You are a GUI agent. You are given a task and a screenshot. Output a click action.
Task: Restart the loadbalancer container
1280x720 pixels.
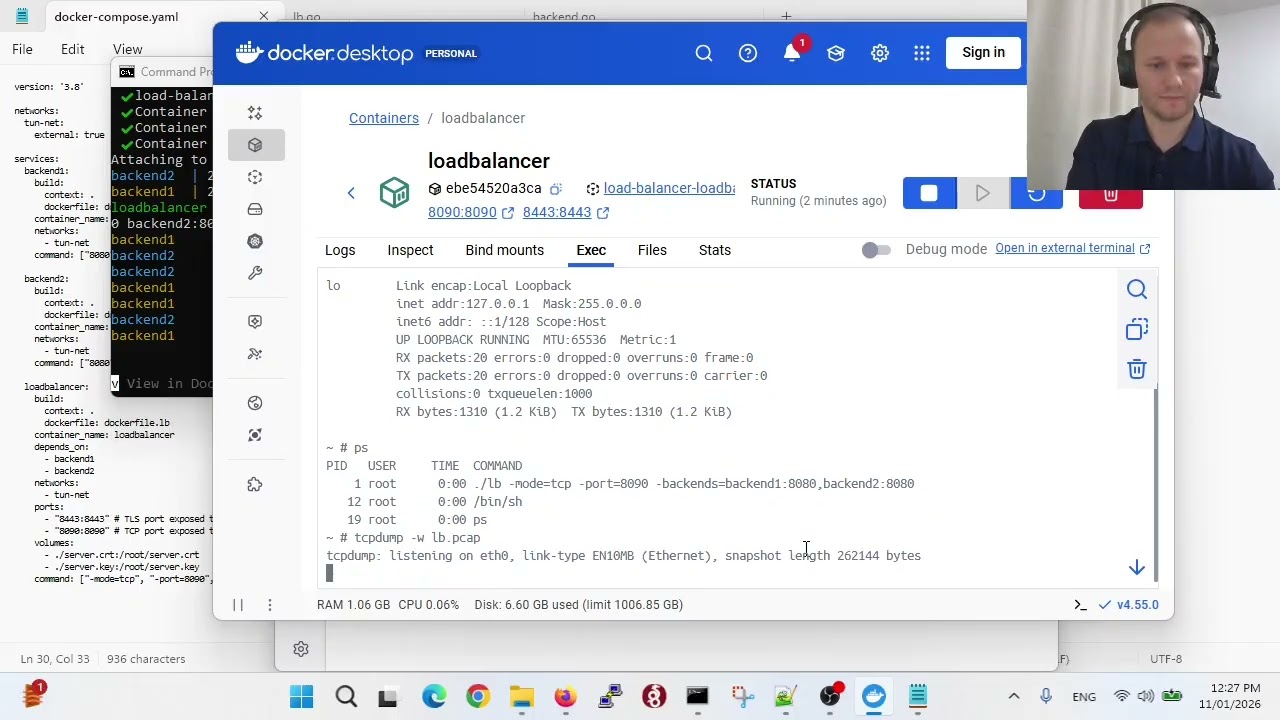click(x=1036, y=194)
